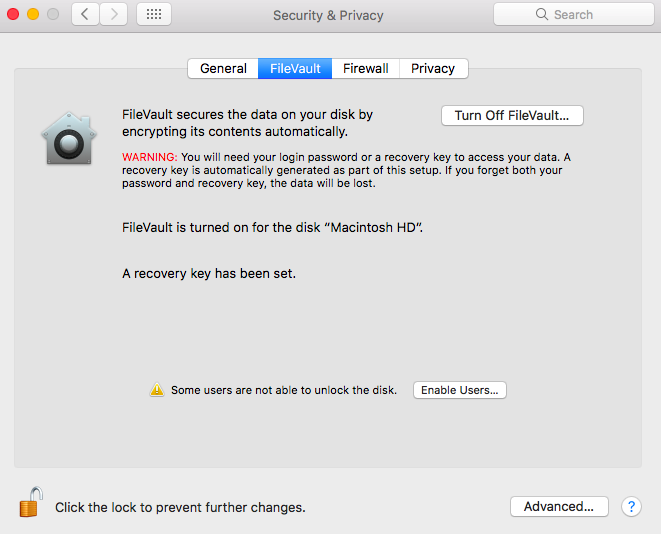Click the Enable Users button
Screen dimensions: 661x534
[x=460, y=390]
